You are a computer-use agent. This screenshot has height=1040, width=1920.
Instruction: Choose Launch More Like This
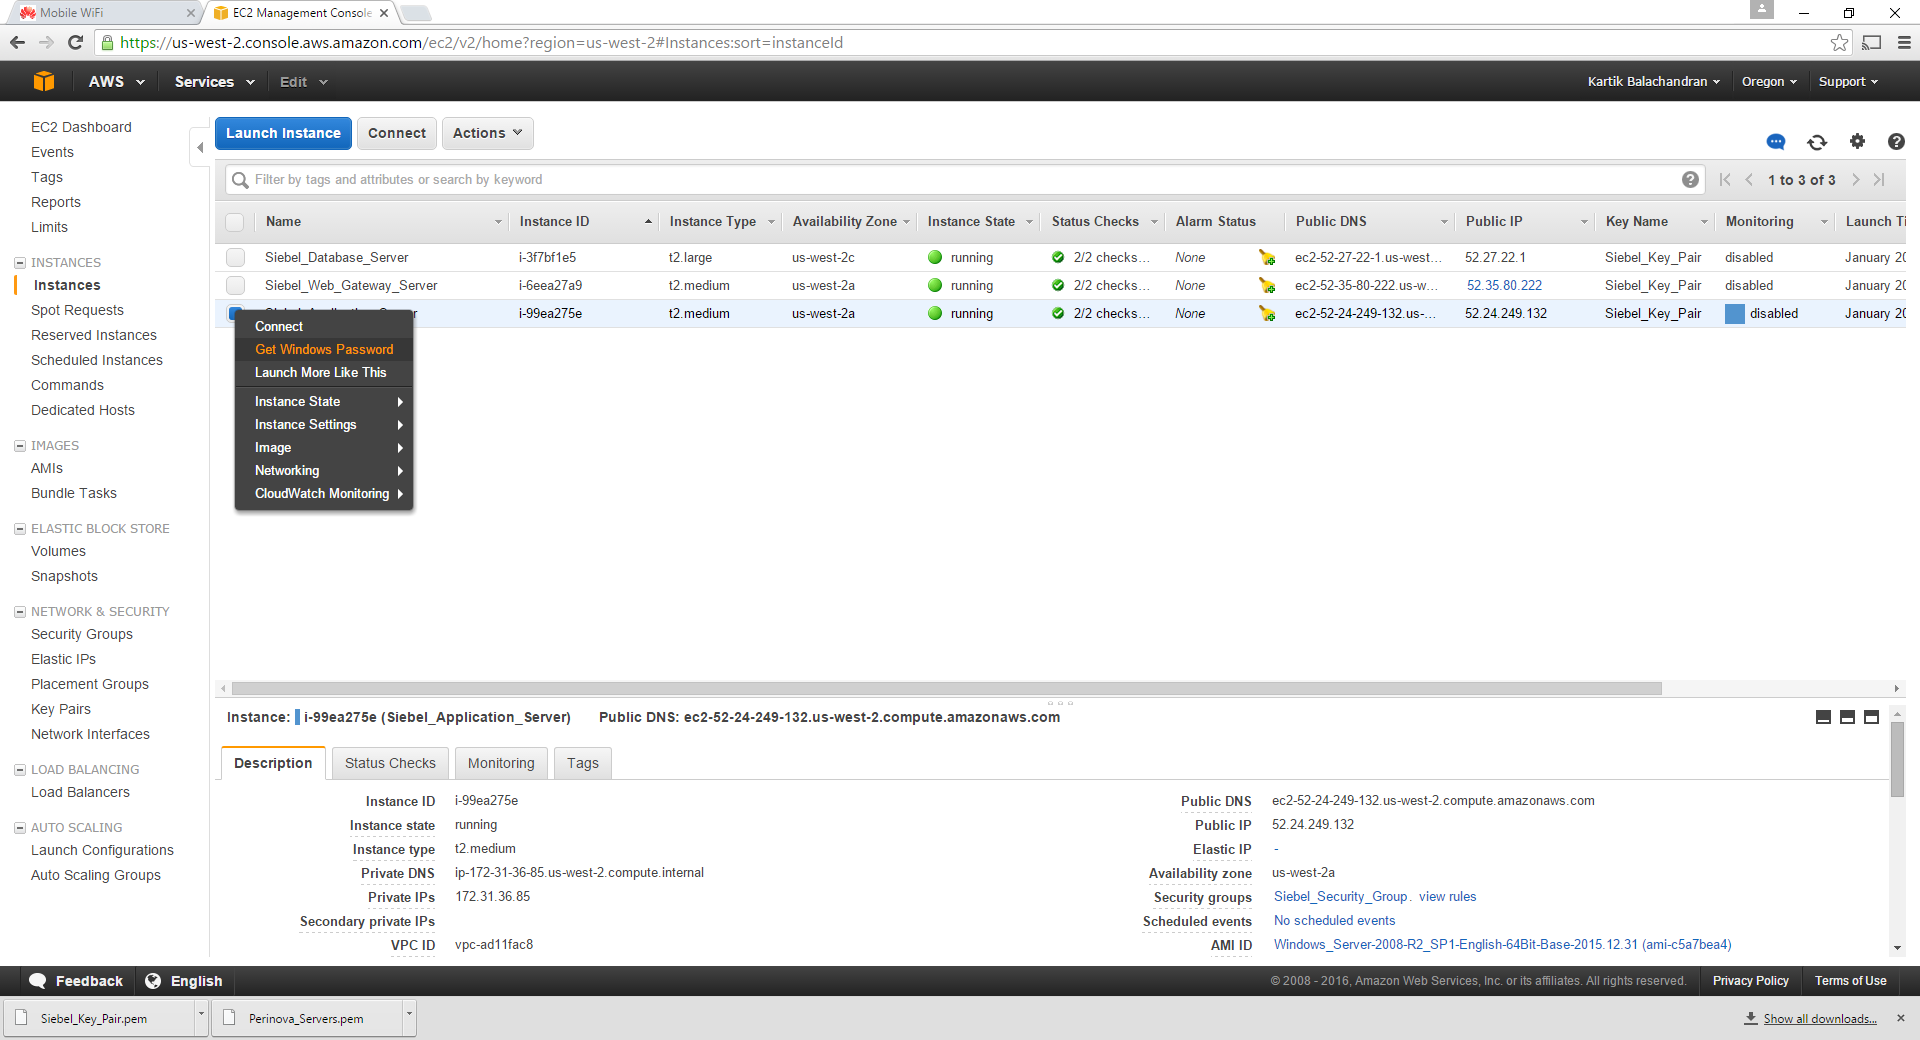(320, 372)
